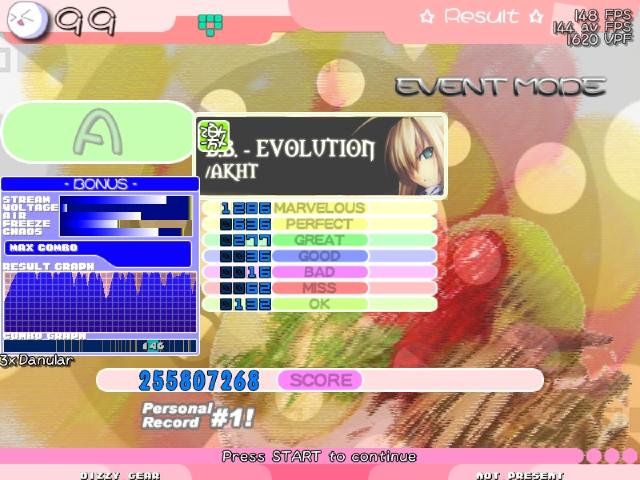Click the large A grade letter
Image resolution: width=640 pixels, height=480 pixels.
[98, 131]
